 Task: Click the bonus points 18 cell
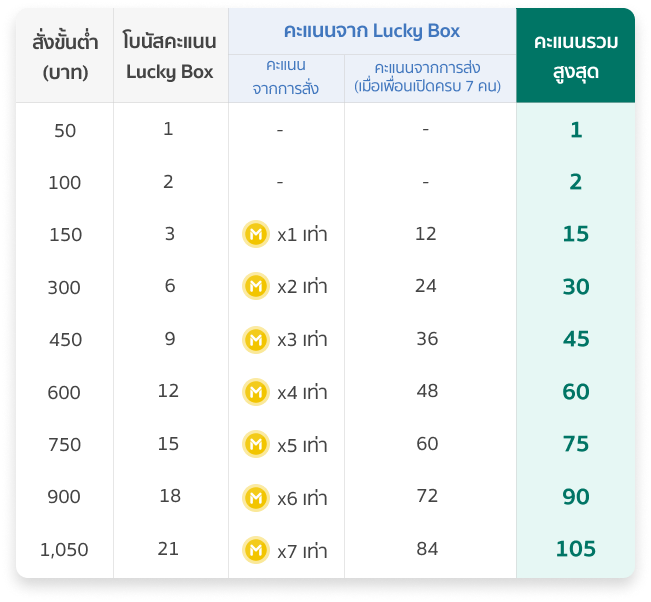click(168, 495)
